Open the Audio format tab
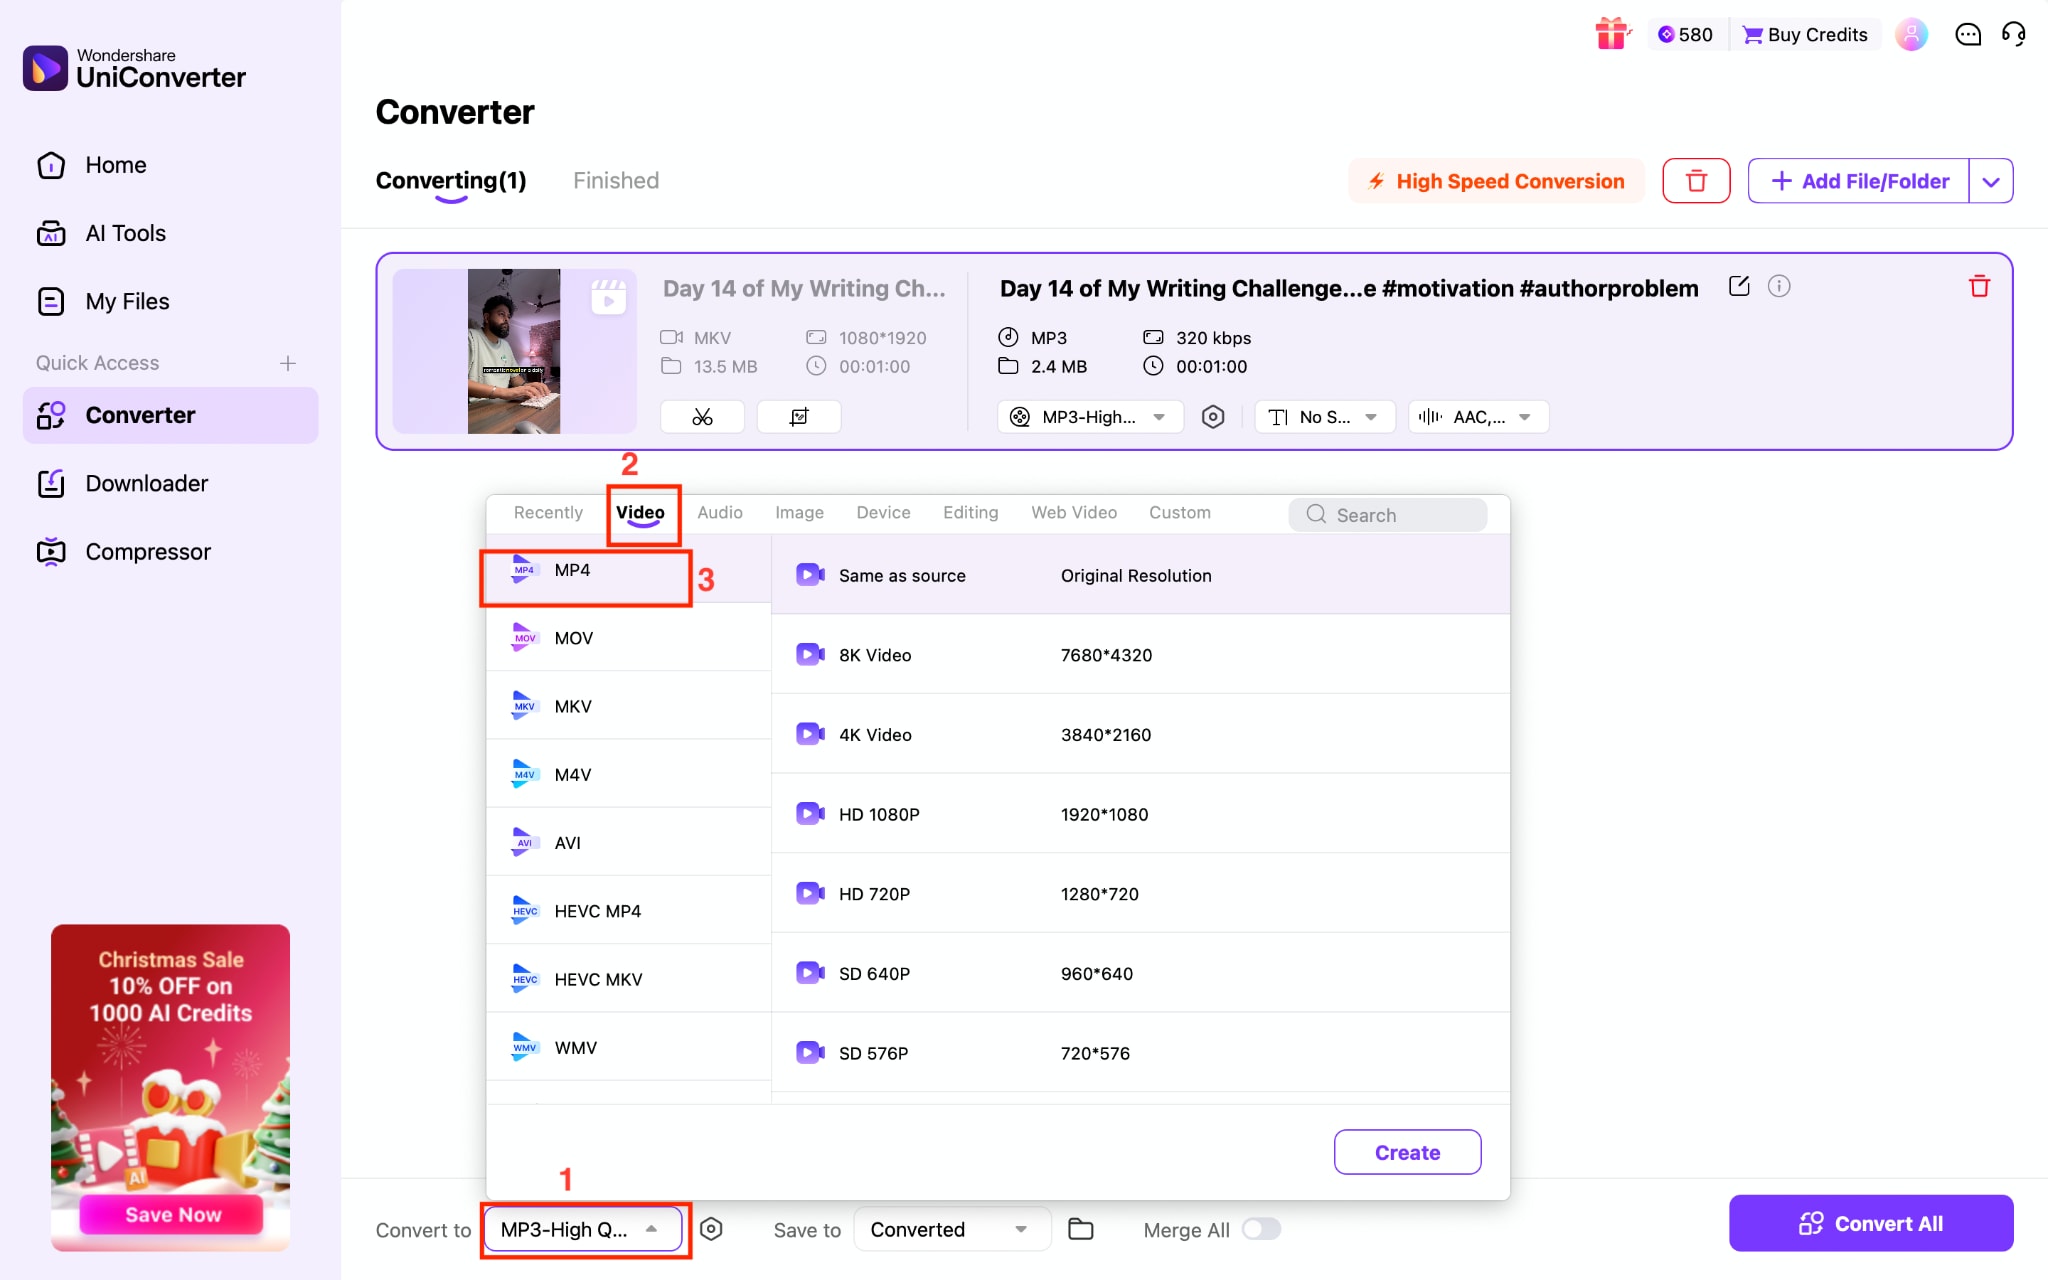The width and height of the screenshot is (2048, 1280). coord(719,512)
